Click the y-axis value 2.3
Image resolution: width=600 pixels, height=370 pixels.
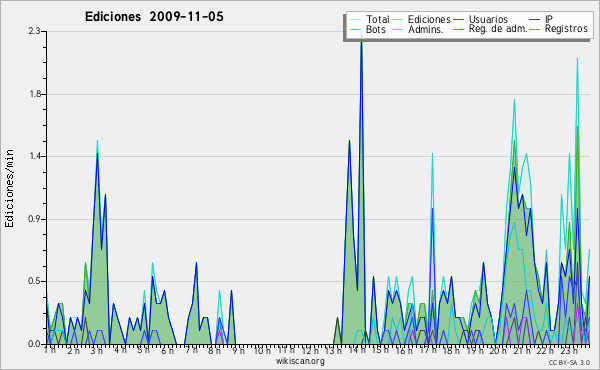click(x=34, y=31)
